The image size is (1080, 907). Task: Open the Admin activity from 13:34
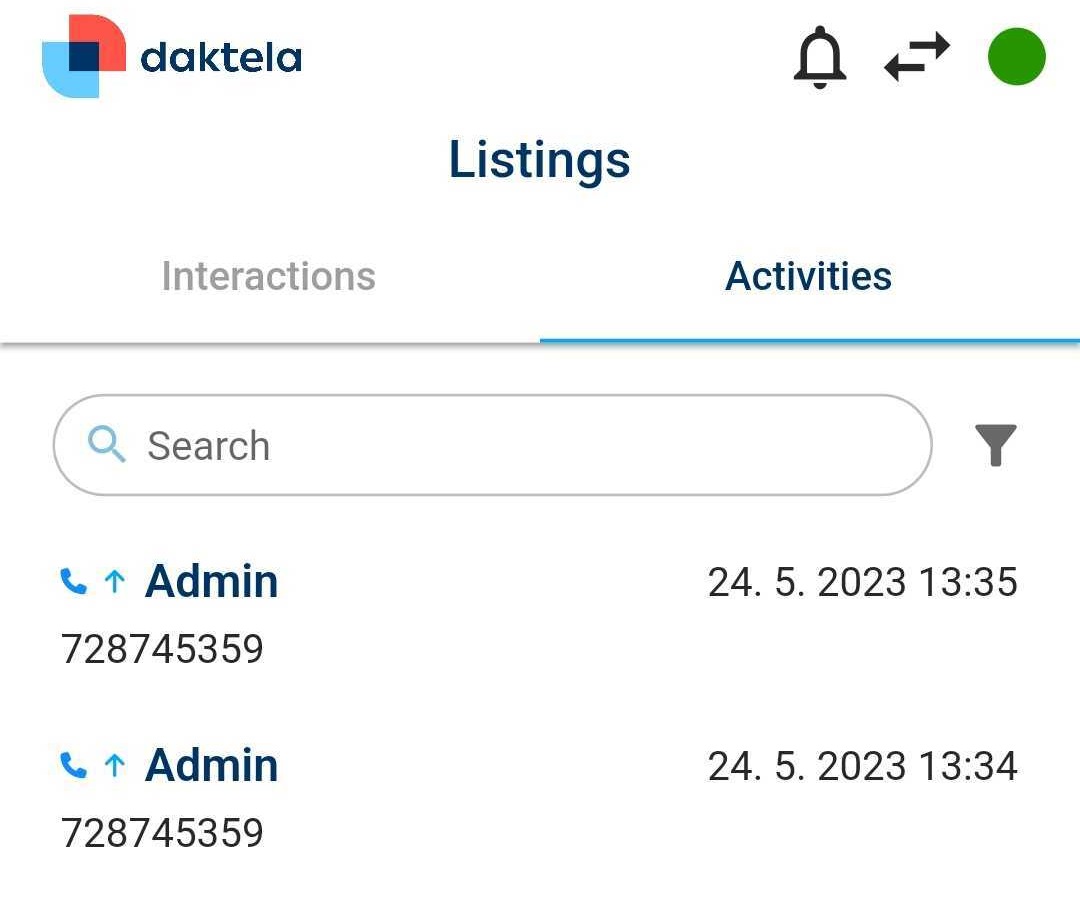point(212,764)
